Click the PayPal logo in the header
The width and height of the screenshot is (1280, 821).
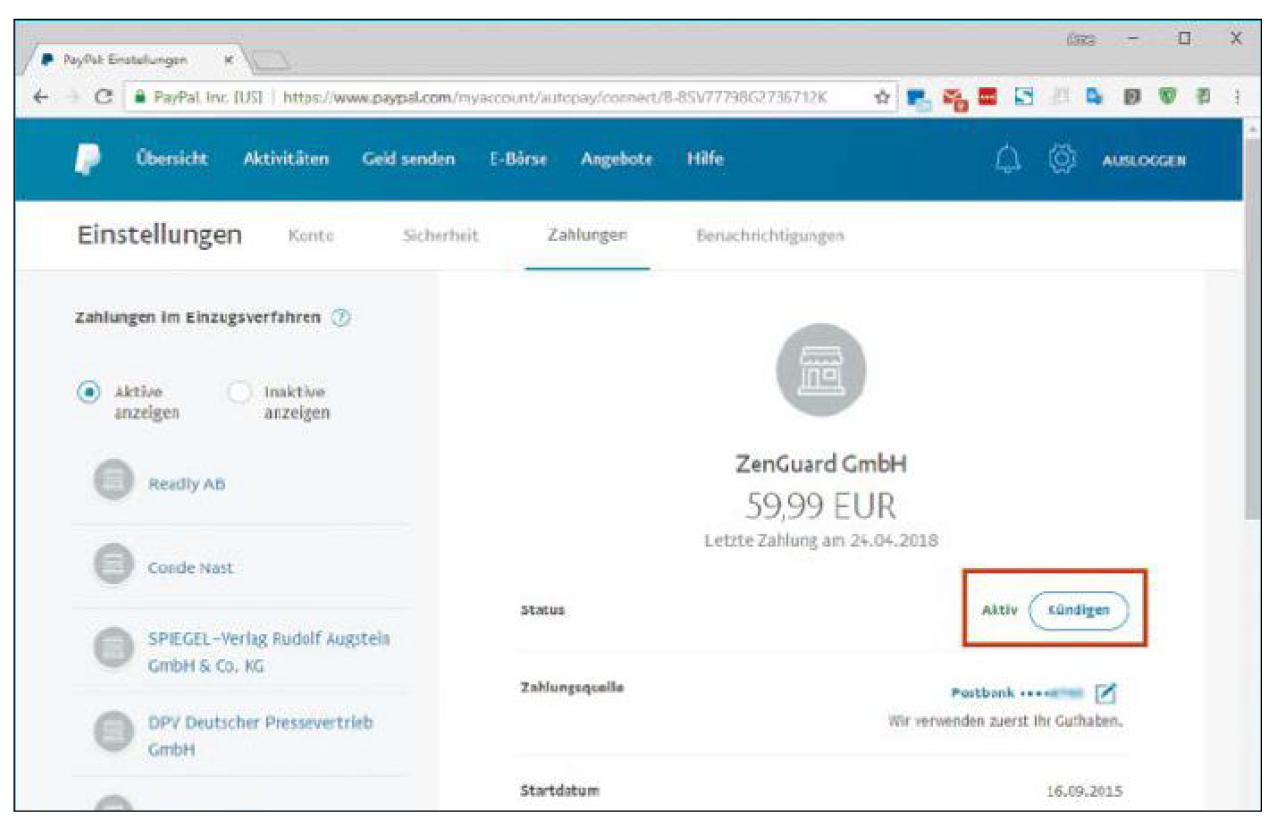pyautogui.click(x=90, y=160)
